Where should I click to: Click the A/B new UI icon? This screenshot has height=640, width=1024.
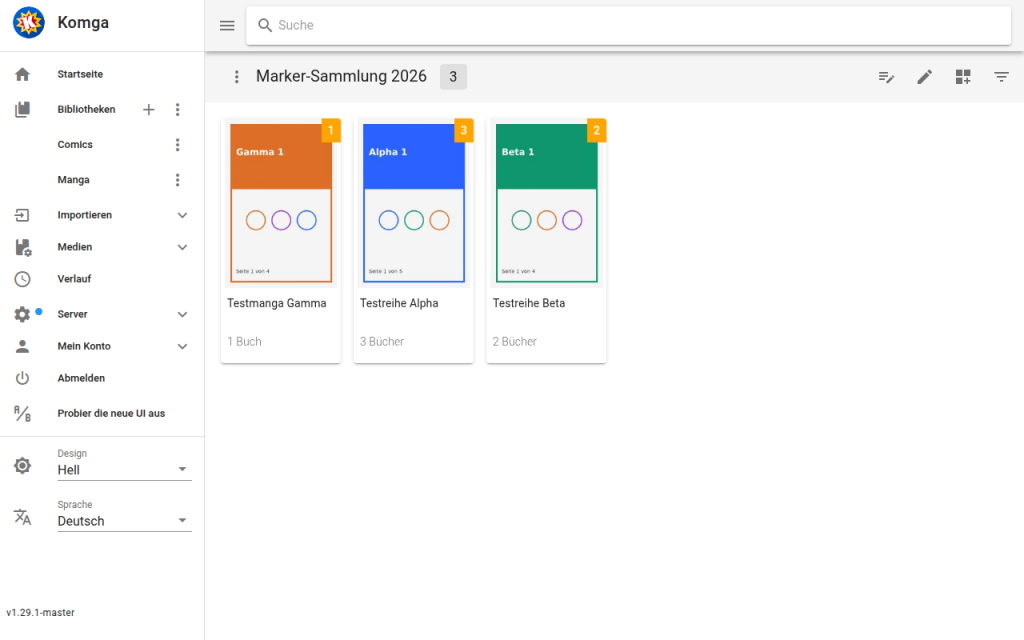[22, 413]
